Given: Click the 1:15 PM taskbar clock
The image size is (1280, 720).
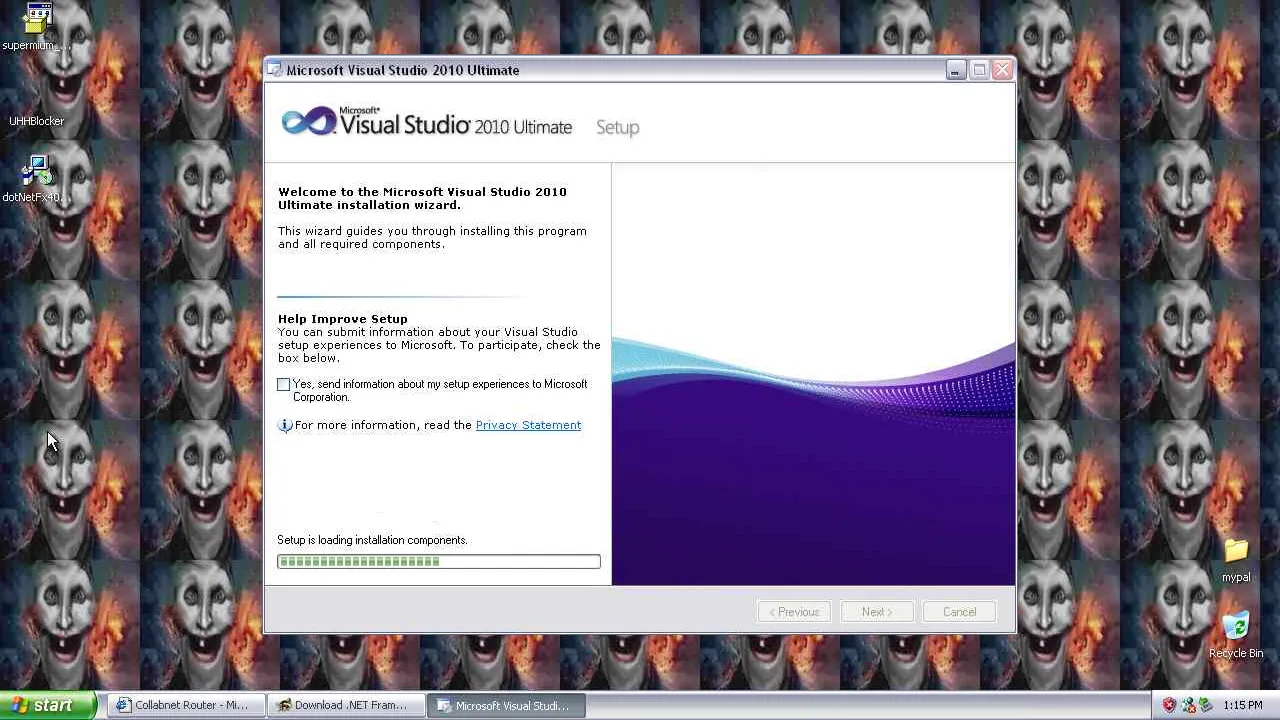Looking at the screenshot, I should (x=1242, y=705).
